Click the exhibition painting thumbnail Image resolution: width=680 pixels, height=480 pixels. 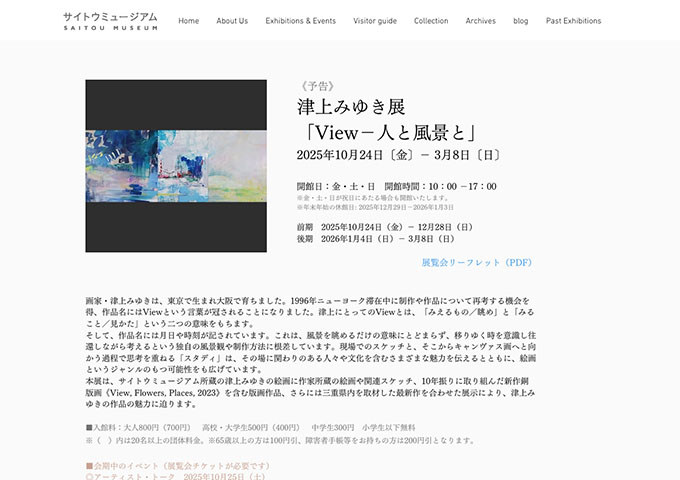point(176,166)
